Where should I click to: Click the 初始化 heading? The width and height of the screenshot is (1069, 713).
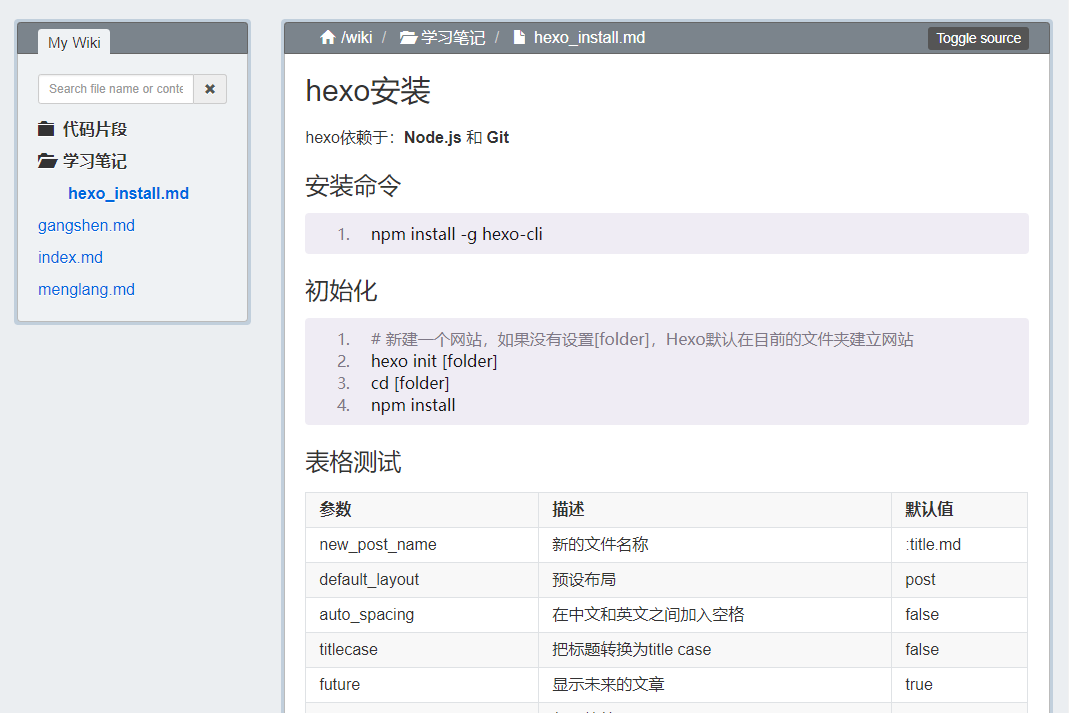pos(341,290)
